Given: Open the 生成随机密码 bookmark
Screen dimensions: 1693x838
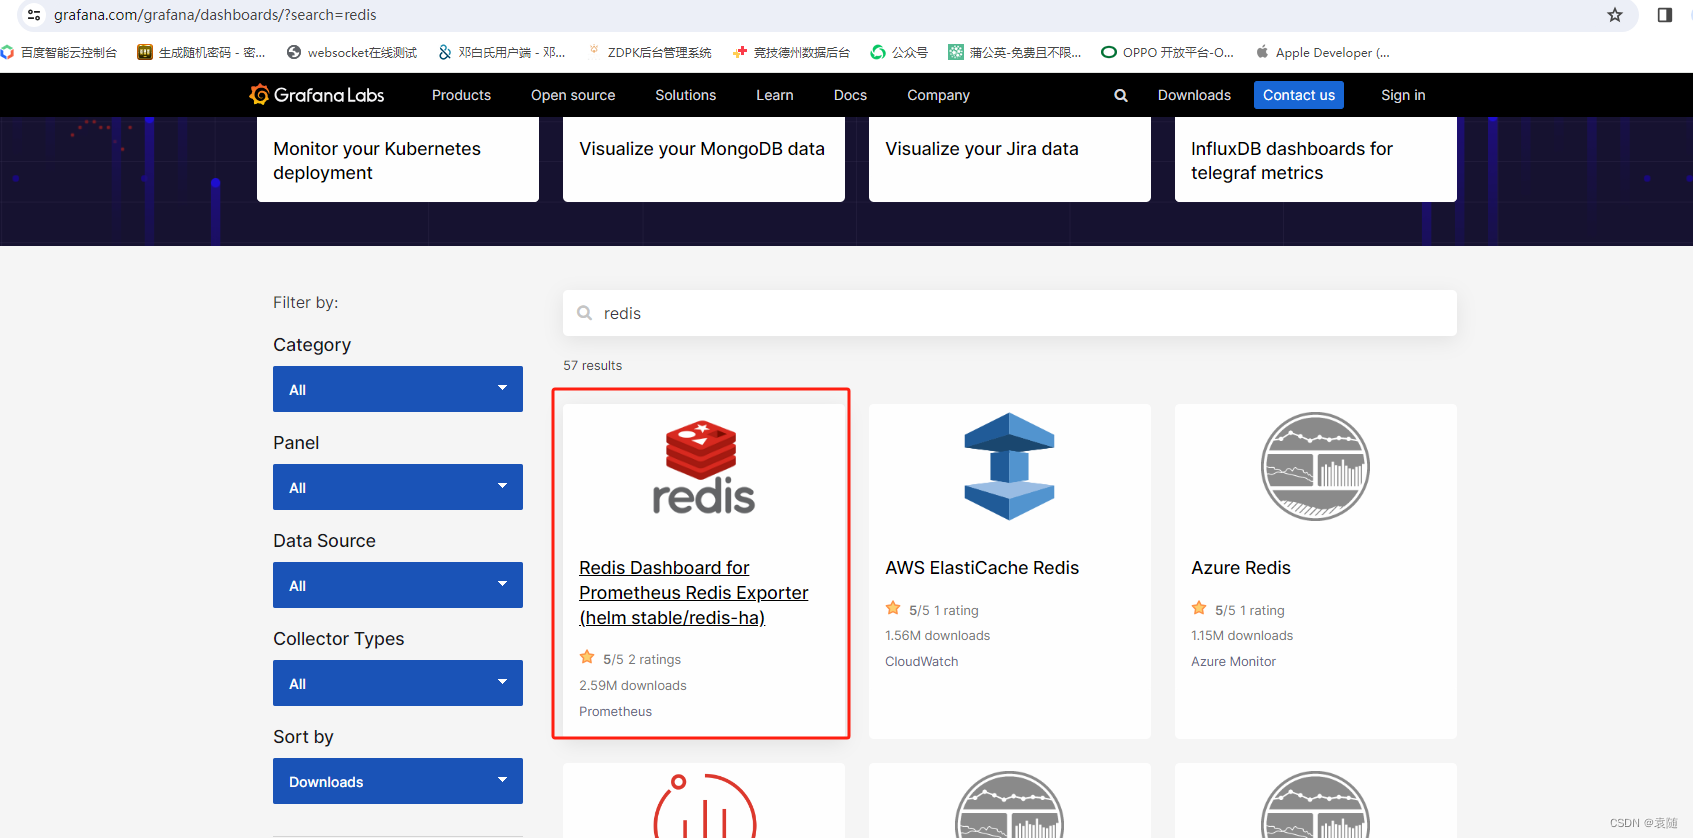Looking at the screenshot, I should pyautogui.click(x=202, y=52).
